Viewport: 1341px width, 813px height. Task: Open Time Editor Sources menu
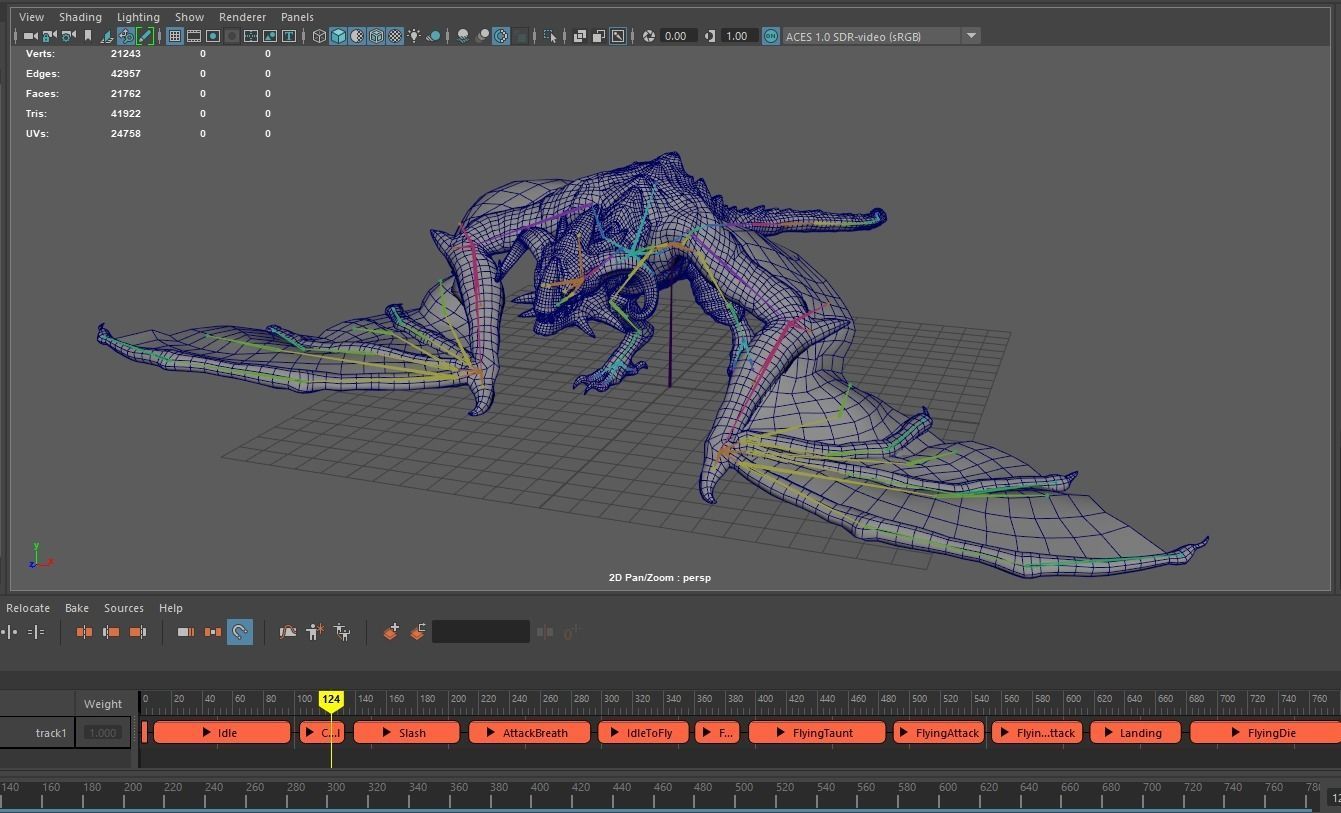(x=124, y=608)
